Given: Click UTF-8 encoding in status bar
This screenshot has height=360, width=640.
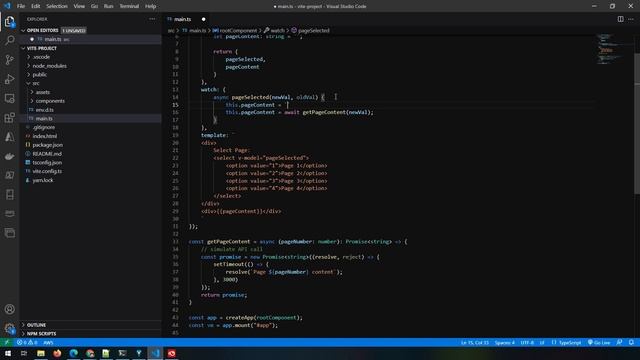Looking at the screenshot, I should (x=527, y=342).
